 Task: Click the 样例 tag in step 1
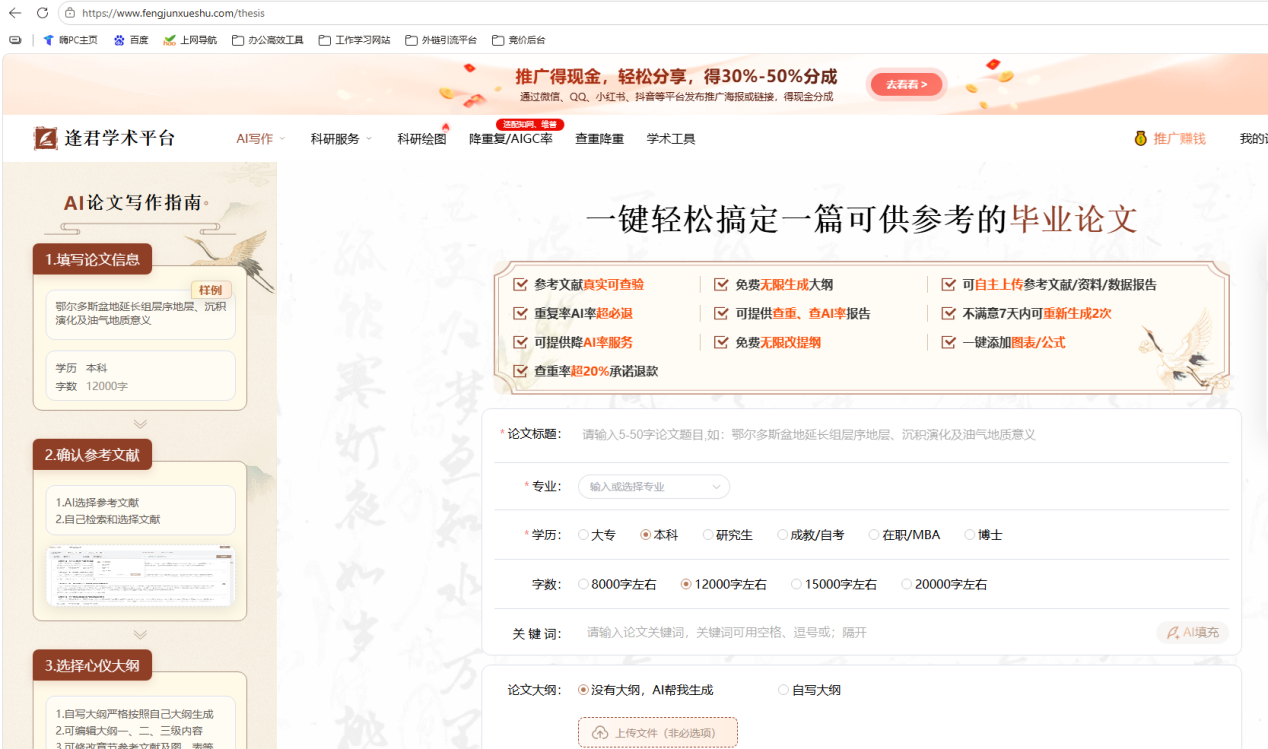pyautogui.click(x=210, y=290)
